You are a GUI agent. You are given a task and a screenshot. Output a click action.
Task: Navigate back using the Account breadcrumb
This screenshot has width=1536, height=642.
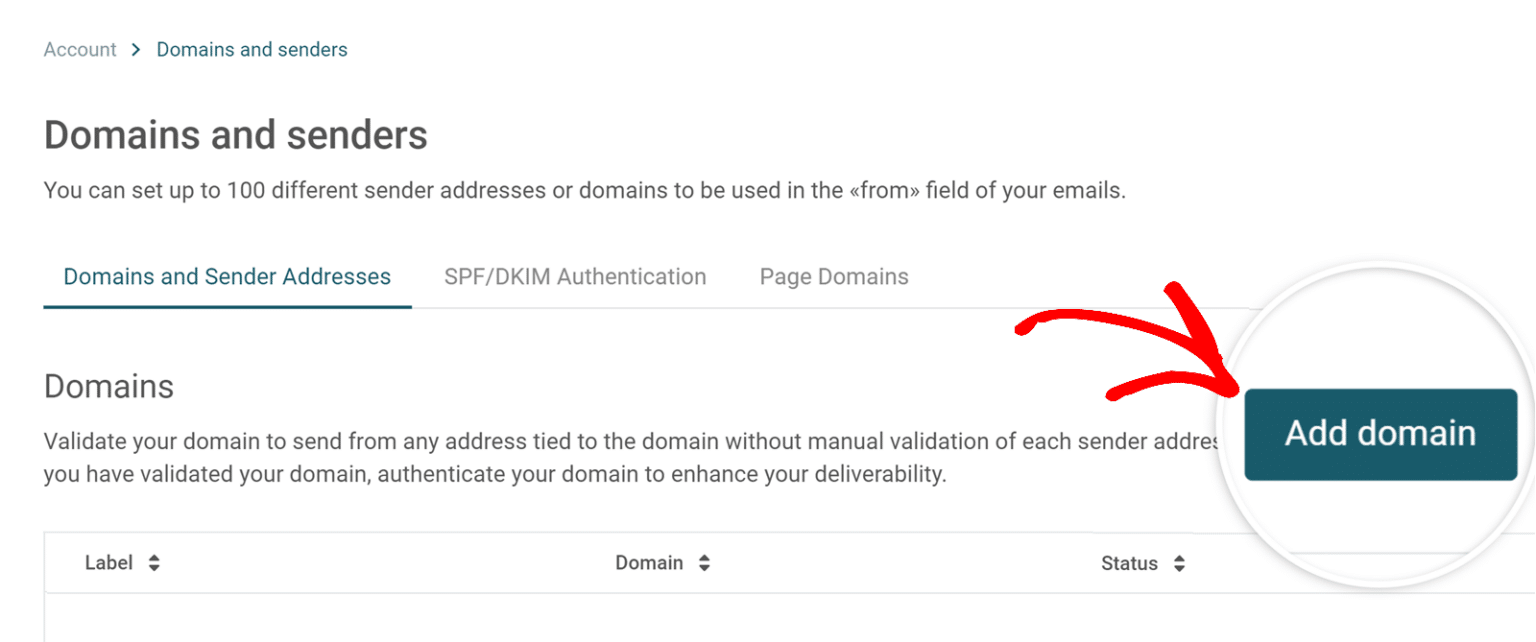tap(79, 48)
